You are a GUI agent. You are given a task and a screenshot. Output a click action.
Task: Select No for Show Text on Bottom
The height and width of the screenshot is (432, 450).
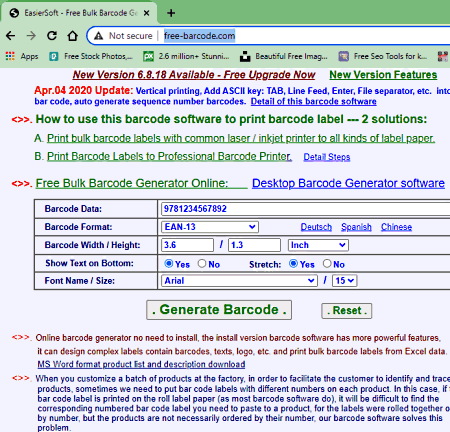[202, 264]
